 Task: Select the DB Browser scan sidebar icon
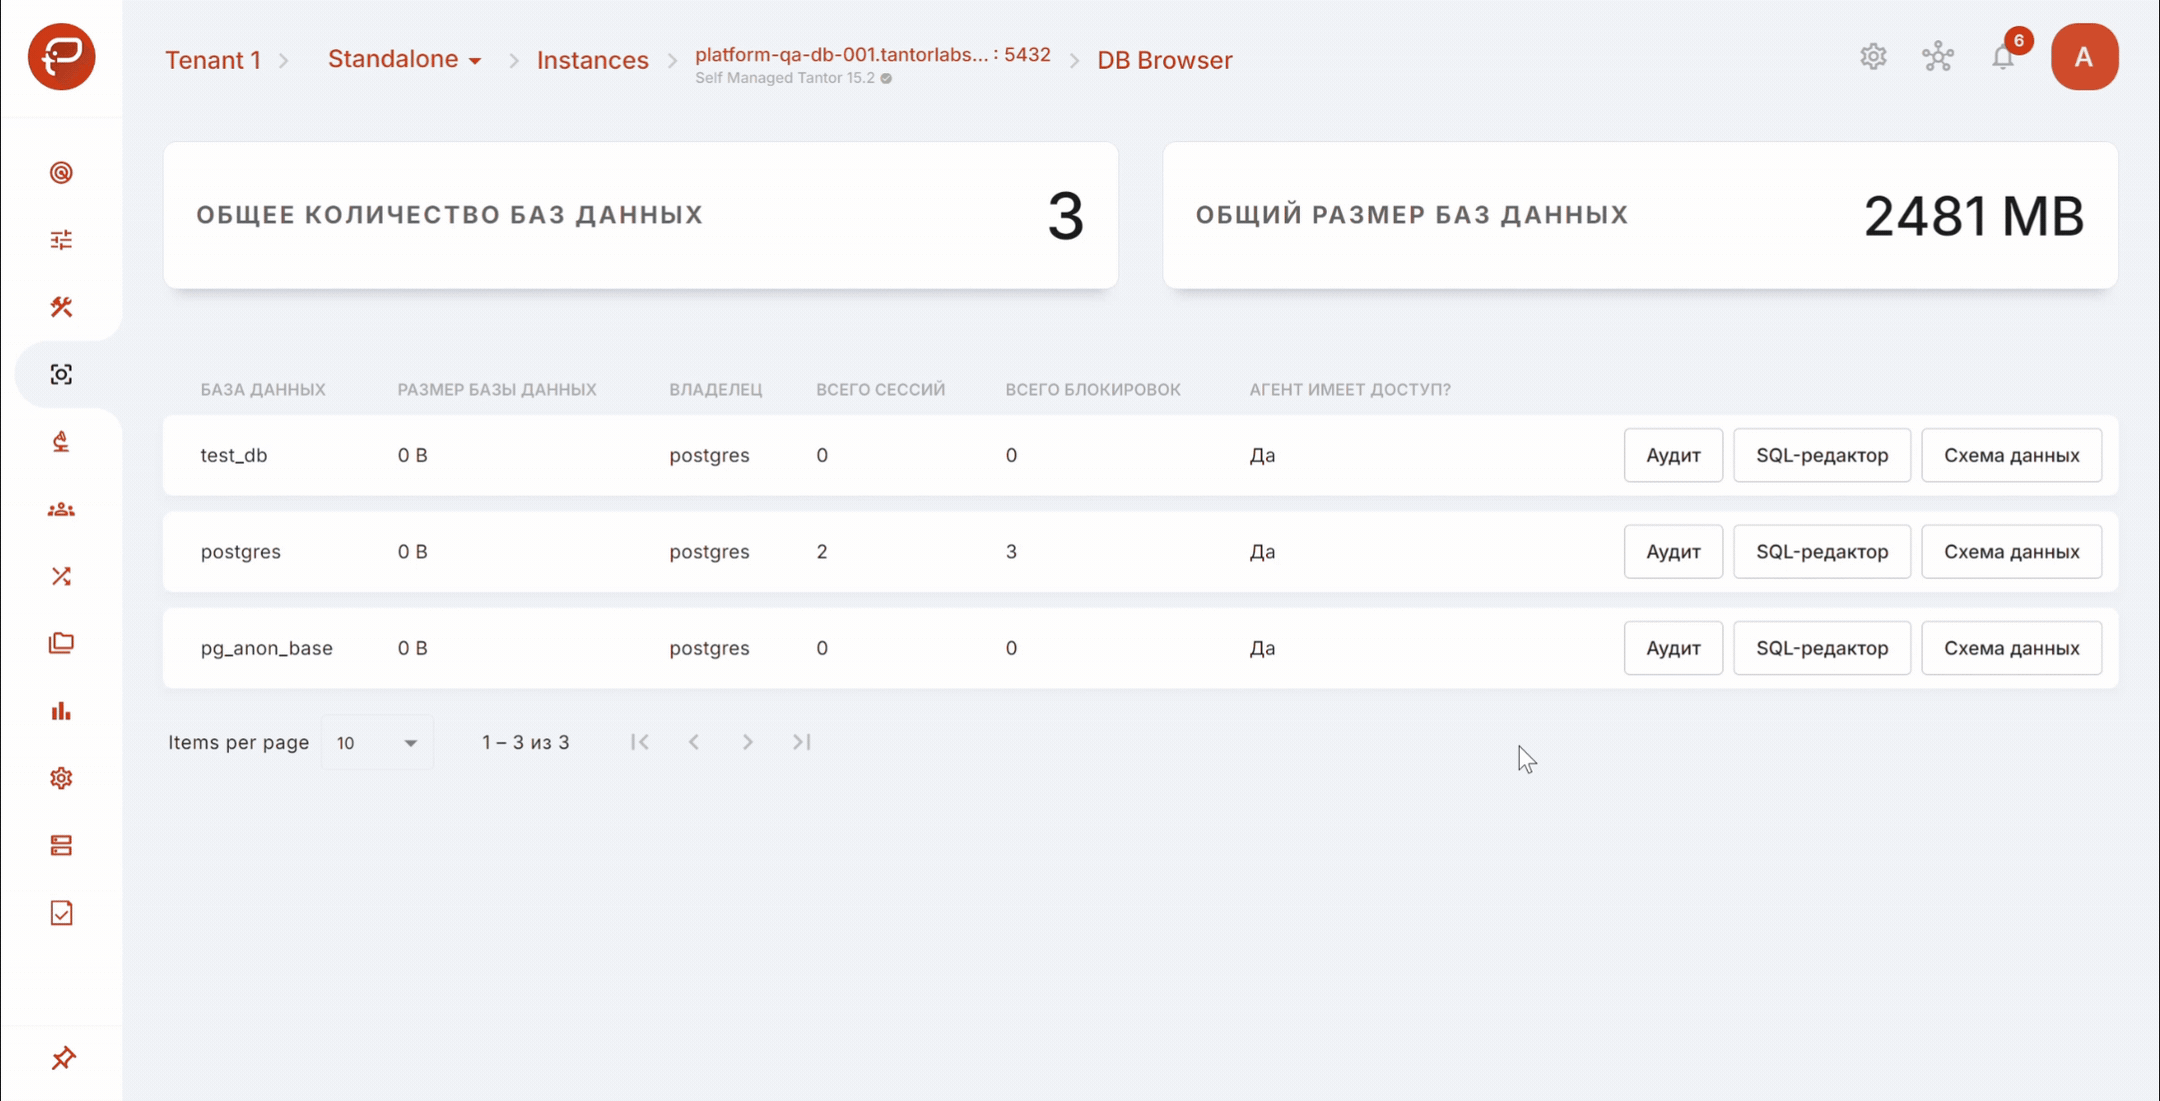click(x=61, y=374)
